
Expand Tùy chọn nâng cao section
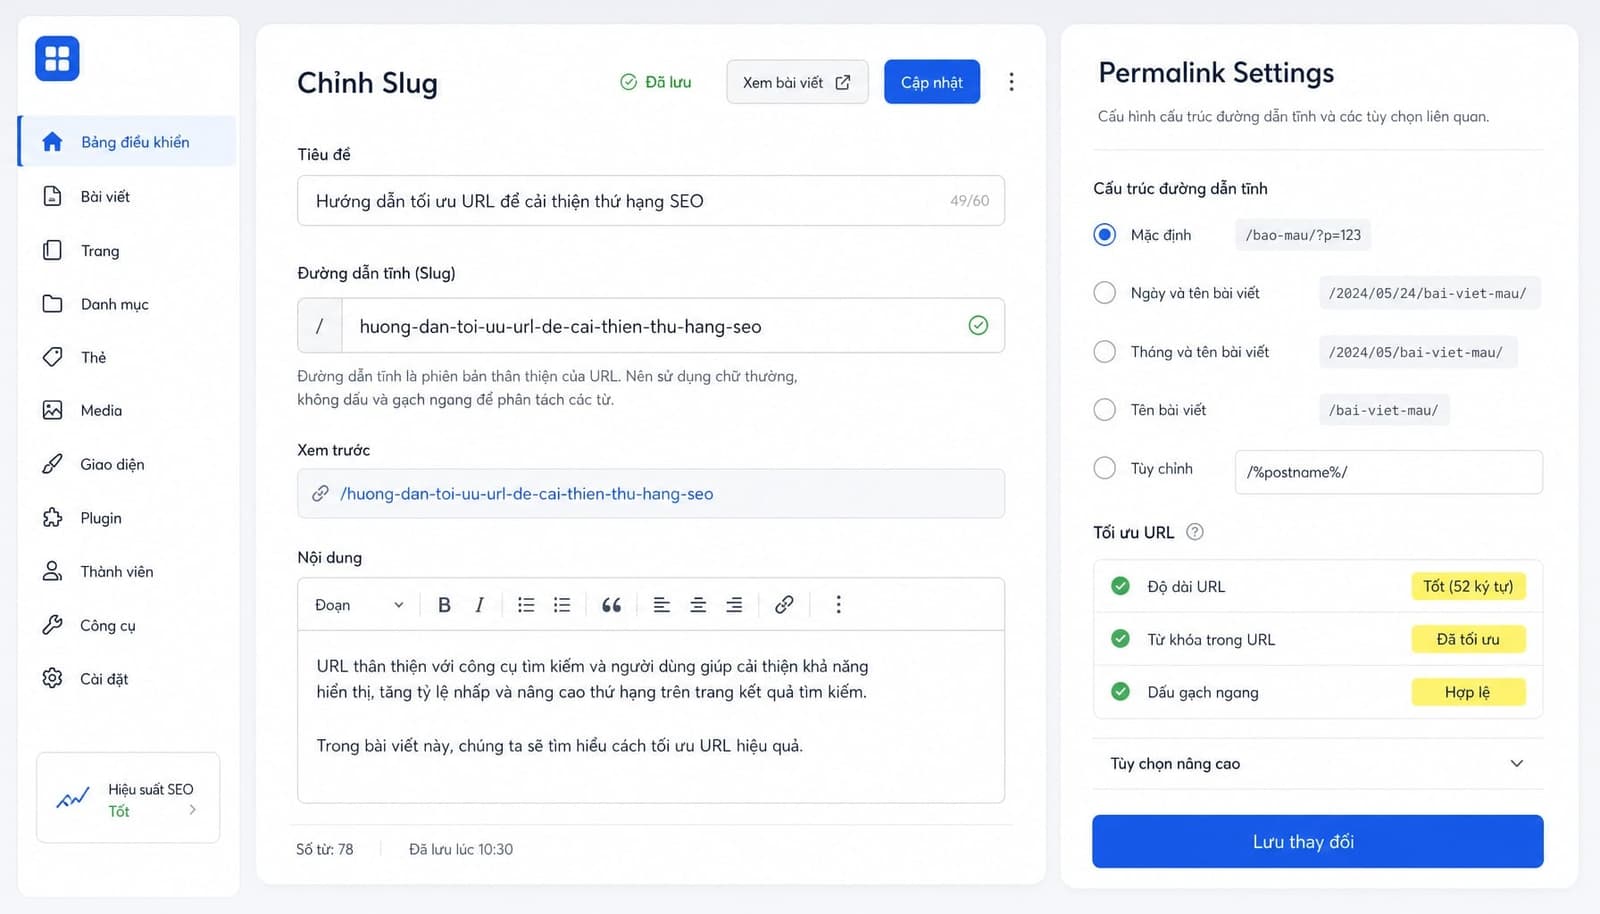pos(1318,764)
